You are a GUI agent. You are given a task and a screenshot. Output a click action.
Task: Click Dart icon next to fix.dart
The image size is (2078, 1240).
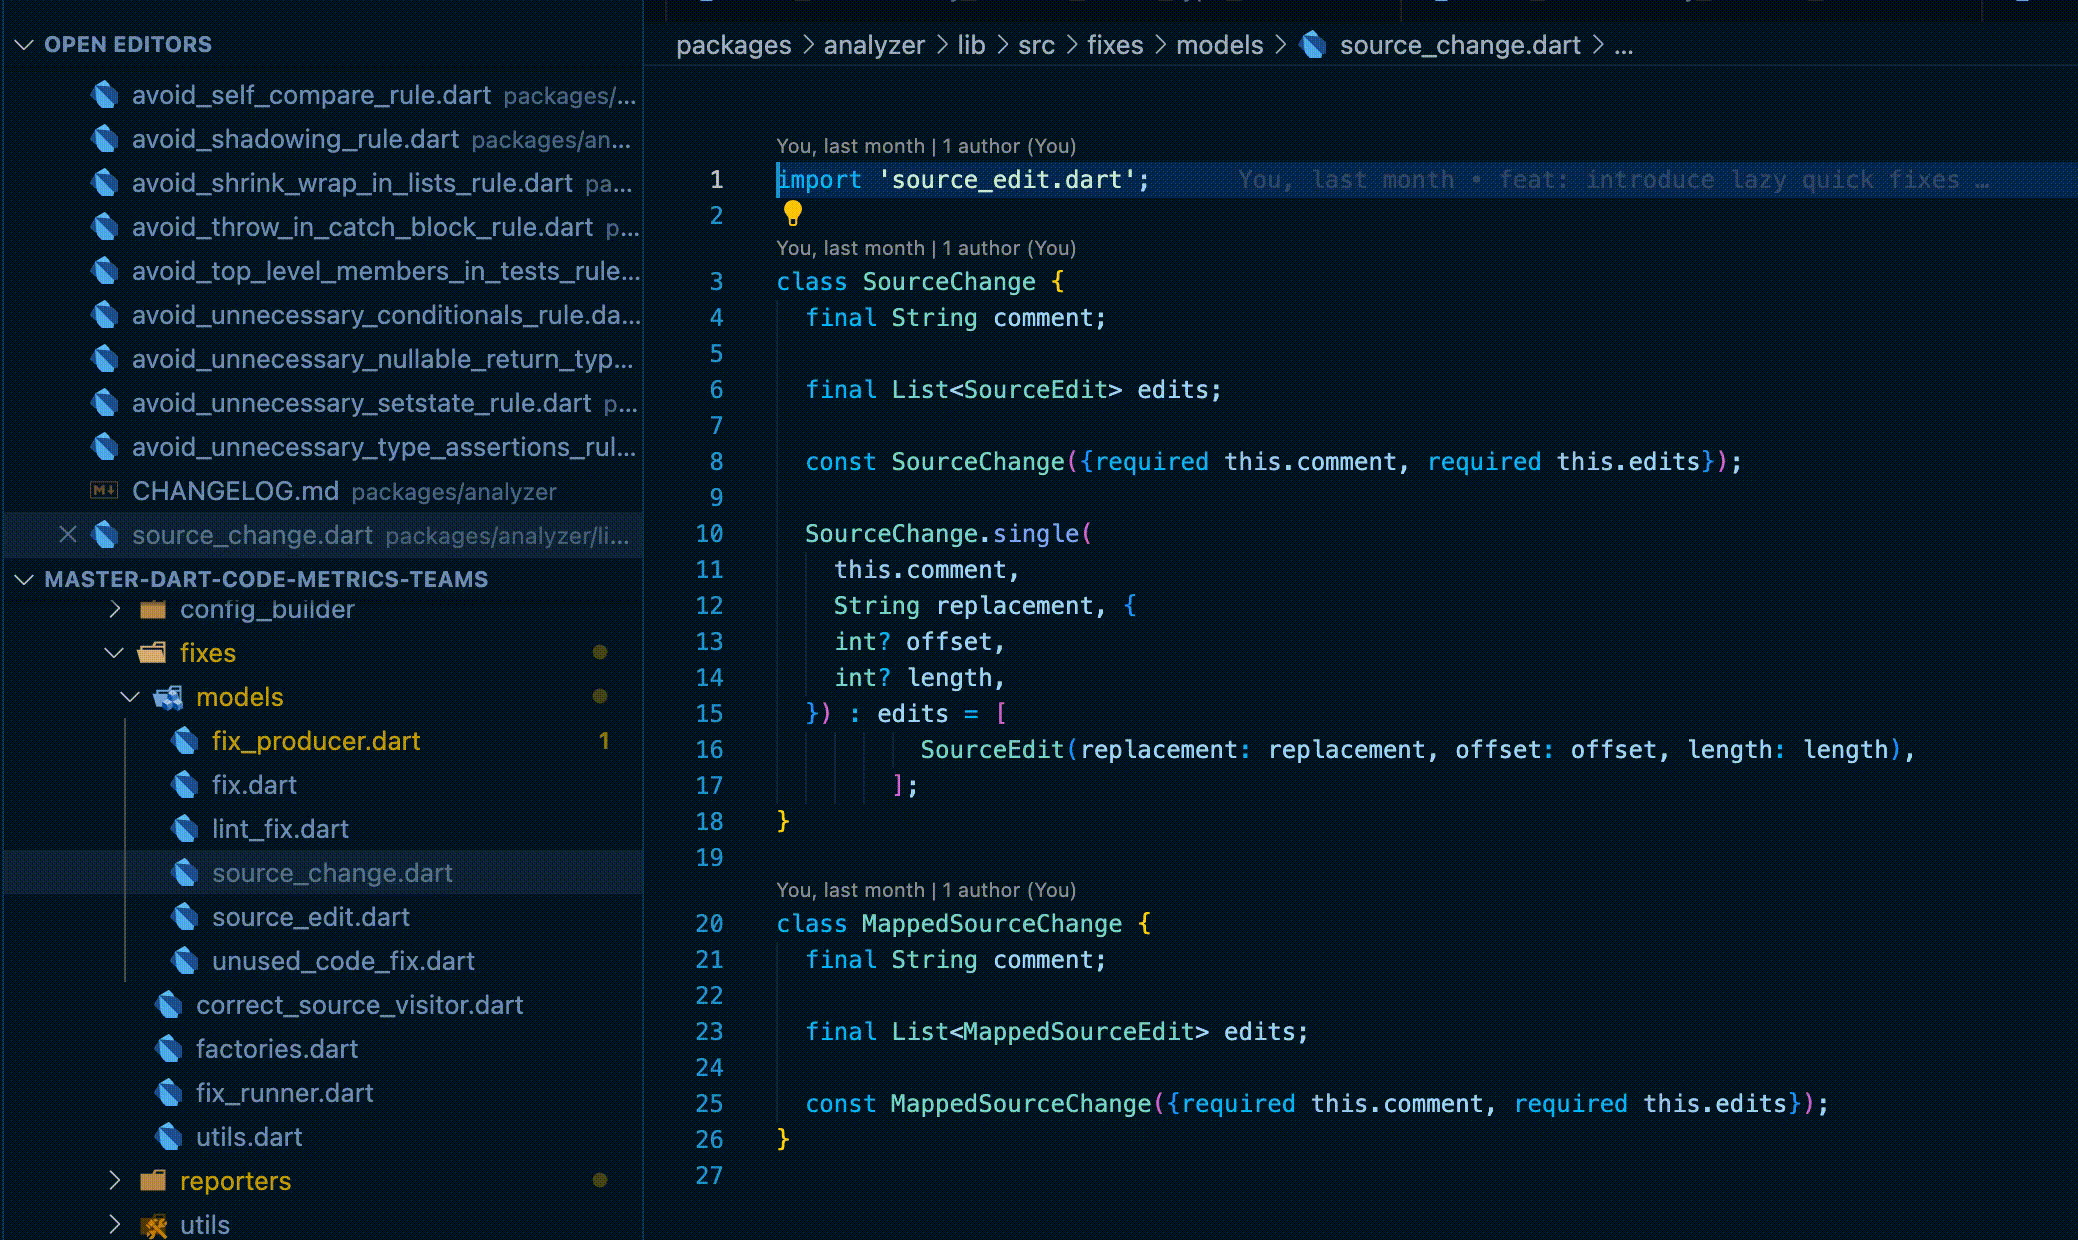(x=185, y=785)
